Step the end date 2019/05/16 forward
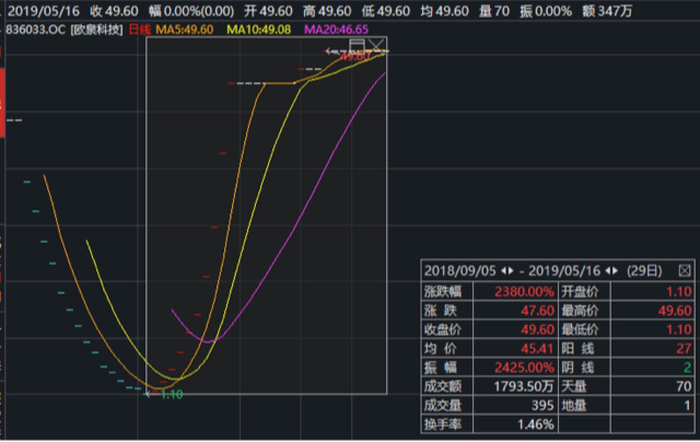The image size is (700, 442). pos(615,271)
